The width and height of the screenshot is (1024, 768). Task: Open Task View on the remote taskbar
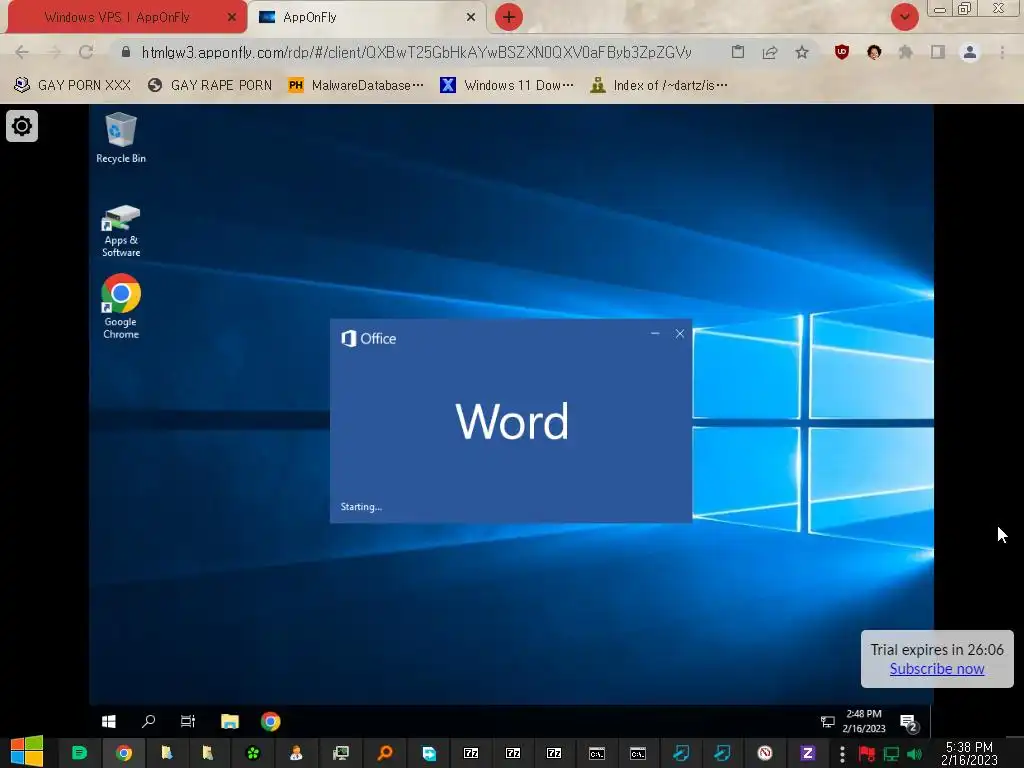(188, 721)
